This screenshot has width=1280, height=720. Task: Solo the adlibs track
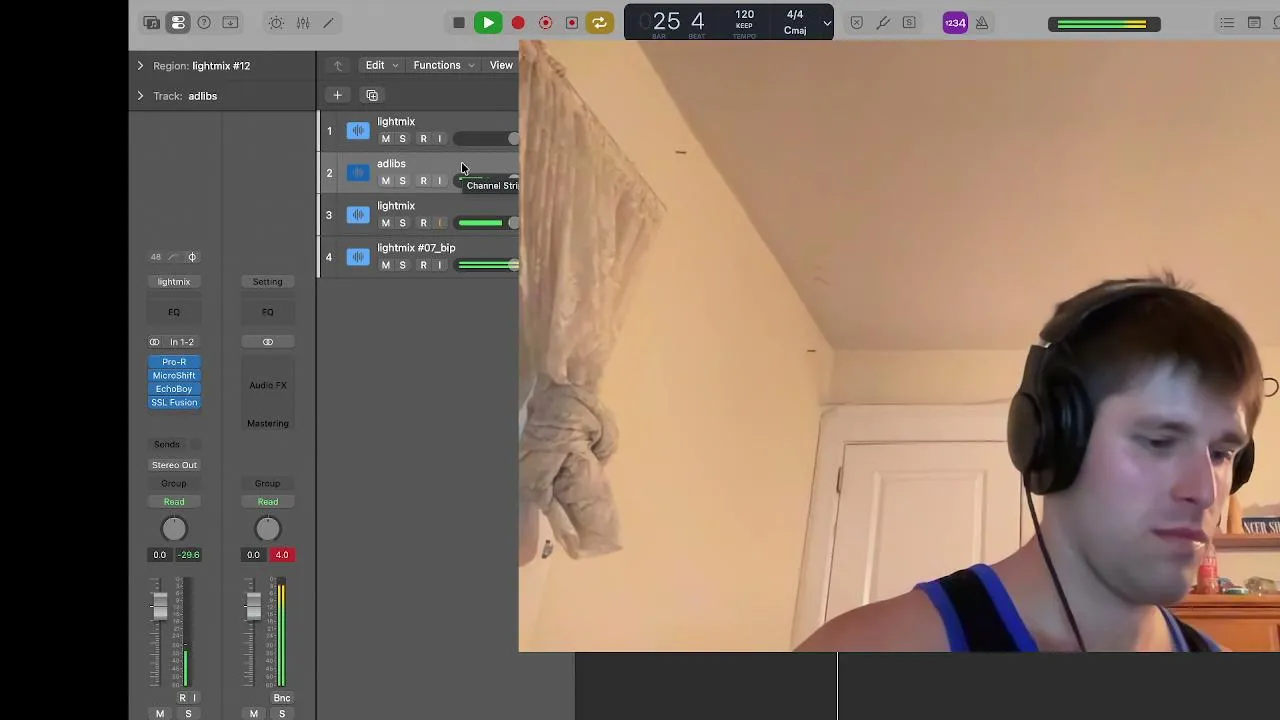point(402,181)
